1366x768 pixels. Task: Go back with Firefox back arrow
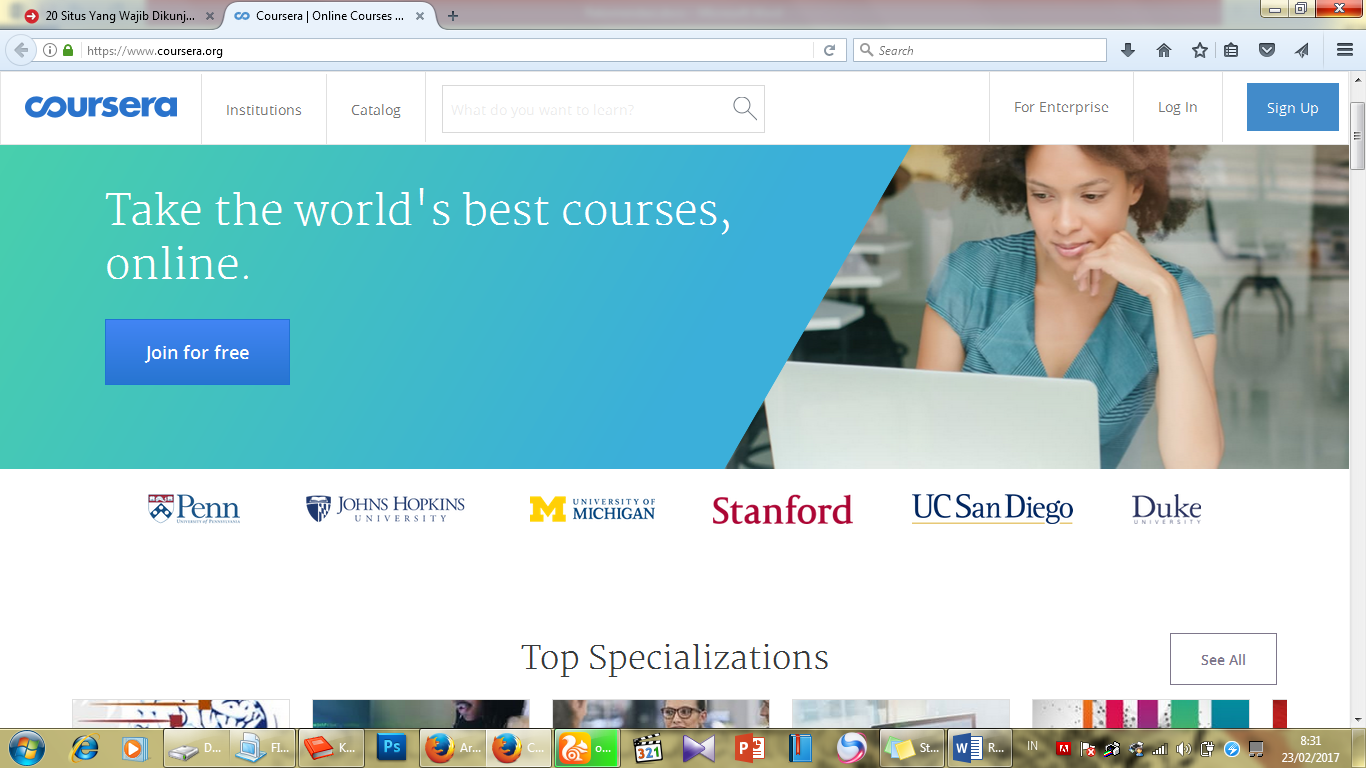click(x=21, y=50)
